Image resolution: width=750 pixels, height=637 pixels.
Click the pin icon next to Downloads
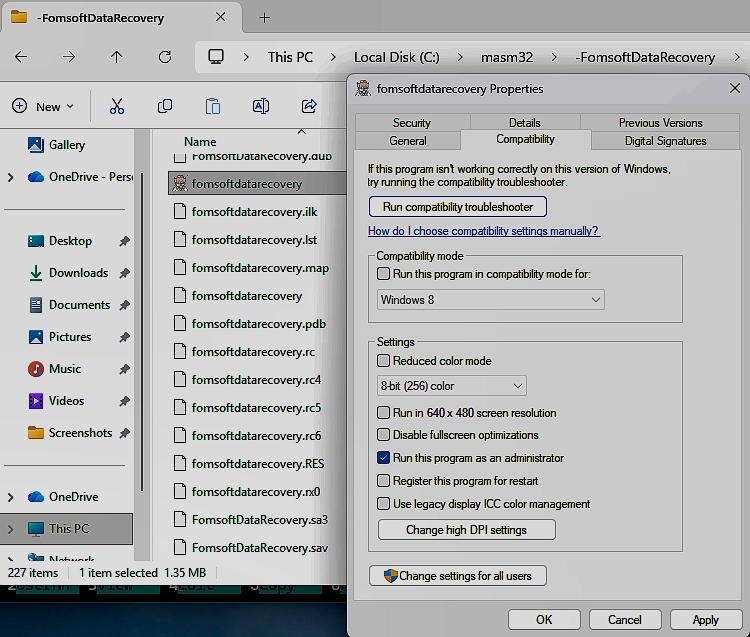[124, 273]
